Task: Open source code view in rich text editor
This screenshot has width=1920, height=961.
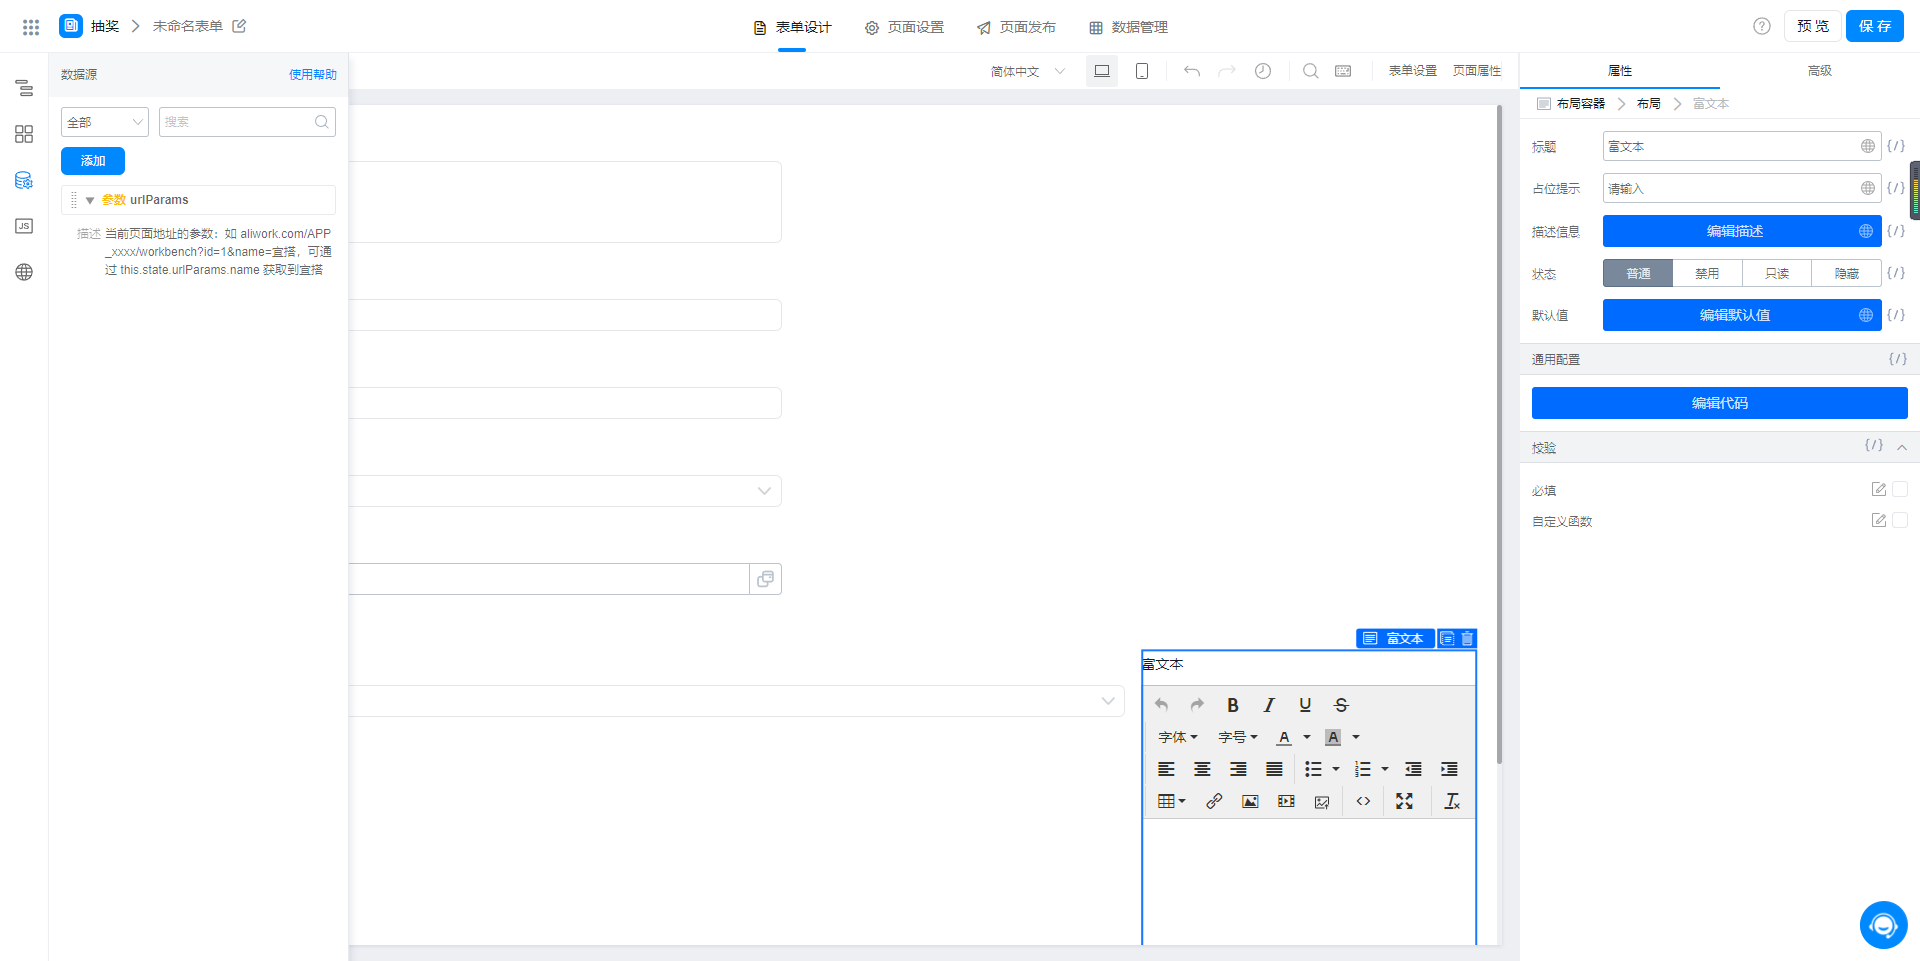Action: tap(1363, 801)
